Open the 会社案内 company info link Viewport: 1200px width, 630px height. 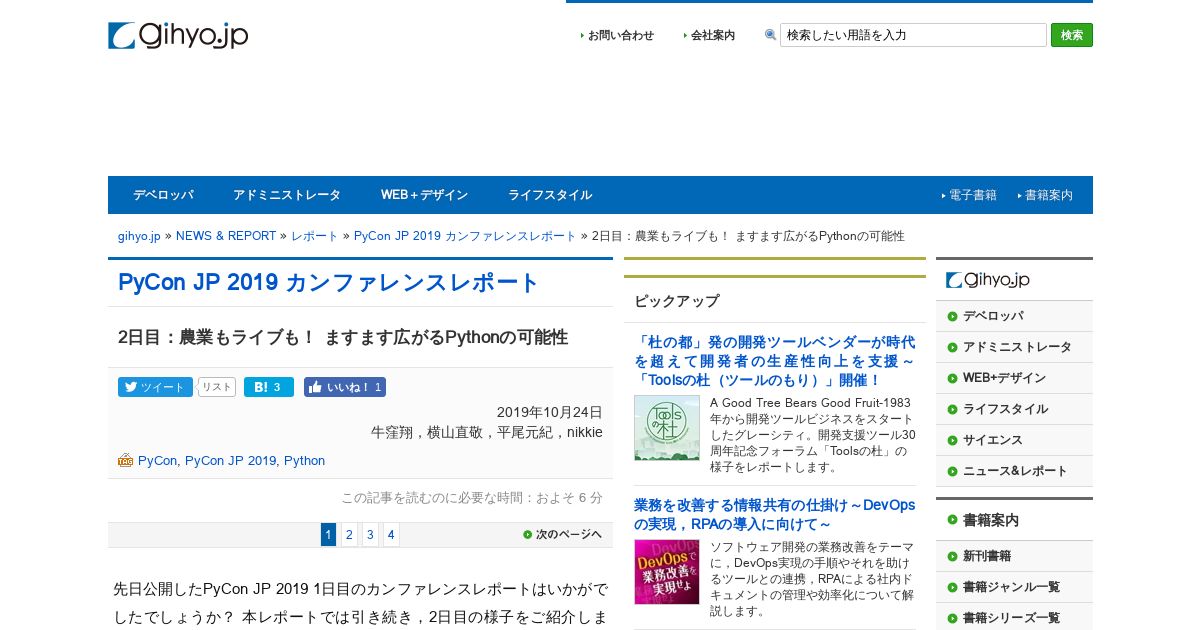coord(713,35)
